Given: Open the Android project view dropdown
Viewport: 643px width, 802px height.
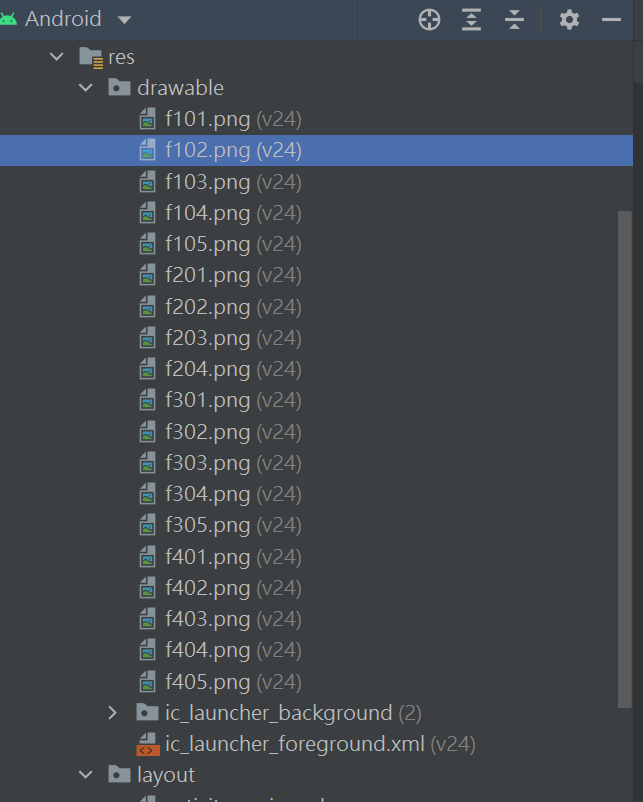Looking at the screenshot, I should coord(124,20).
